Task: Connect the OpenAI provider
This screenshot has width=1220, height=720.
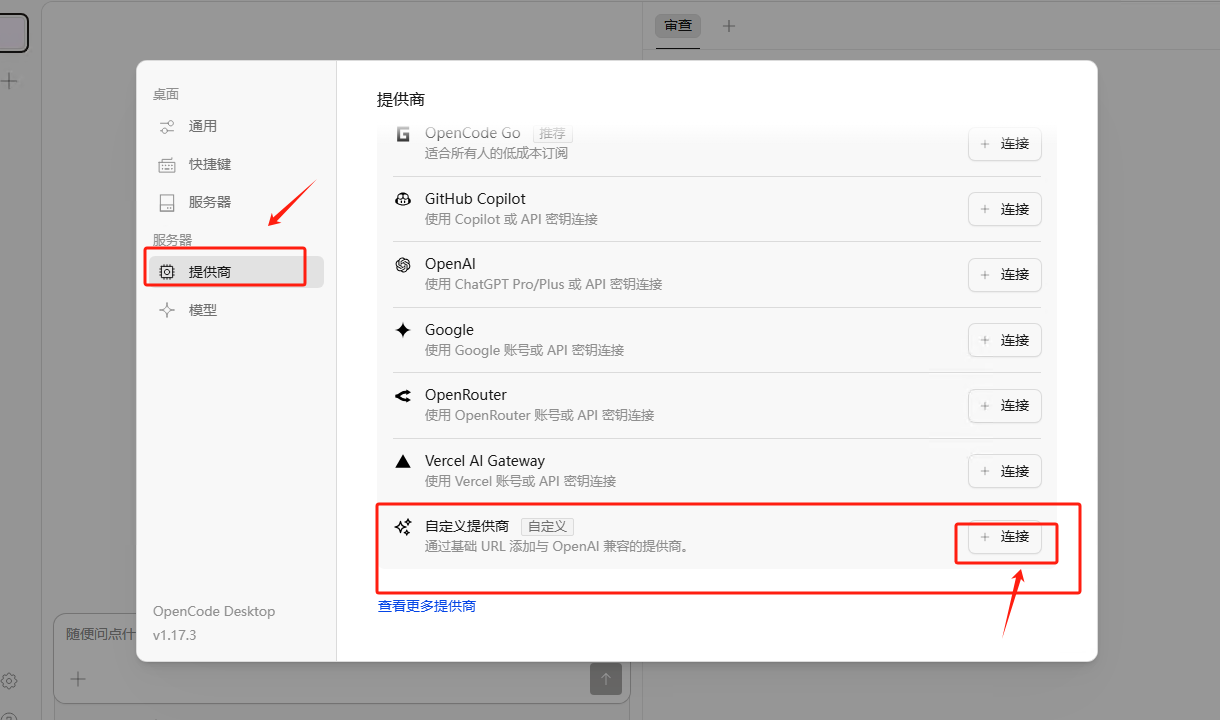Action: [1005, 275]
